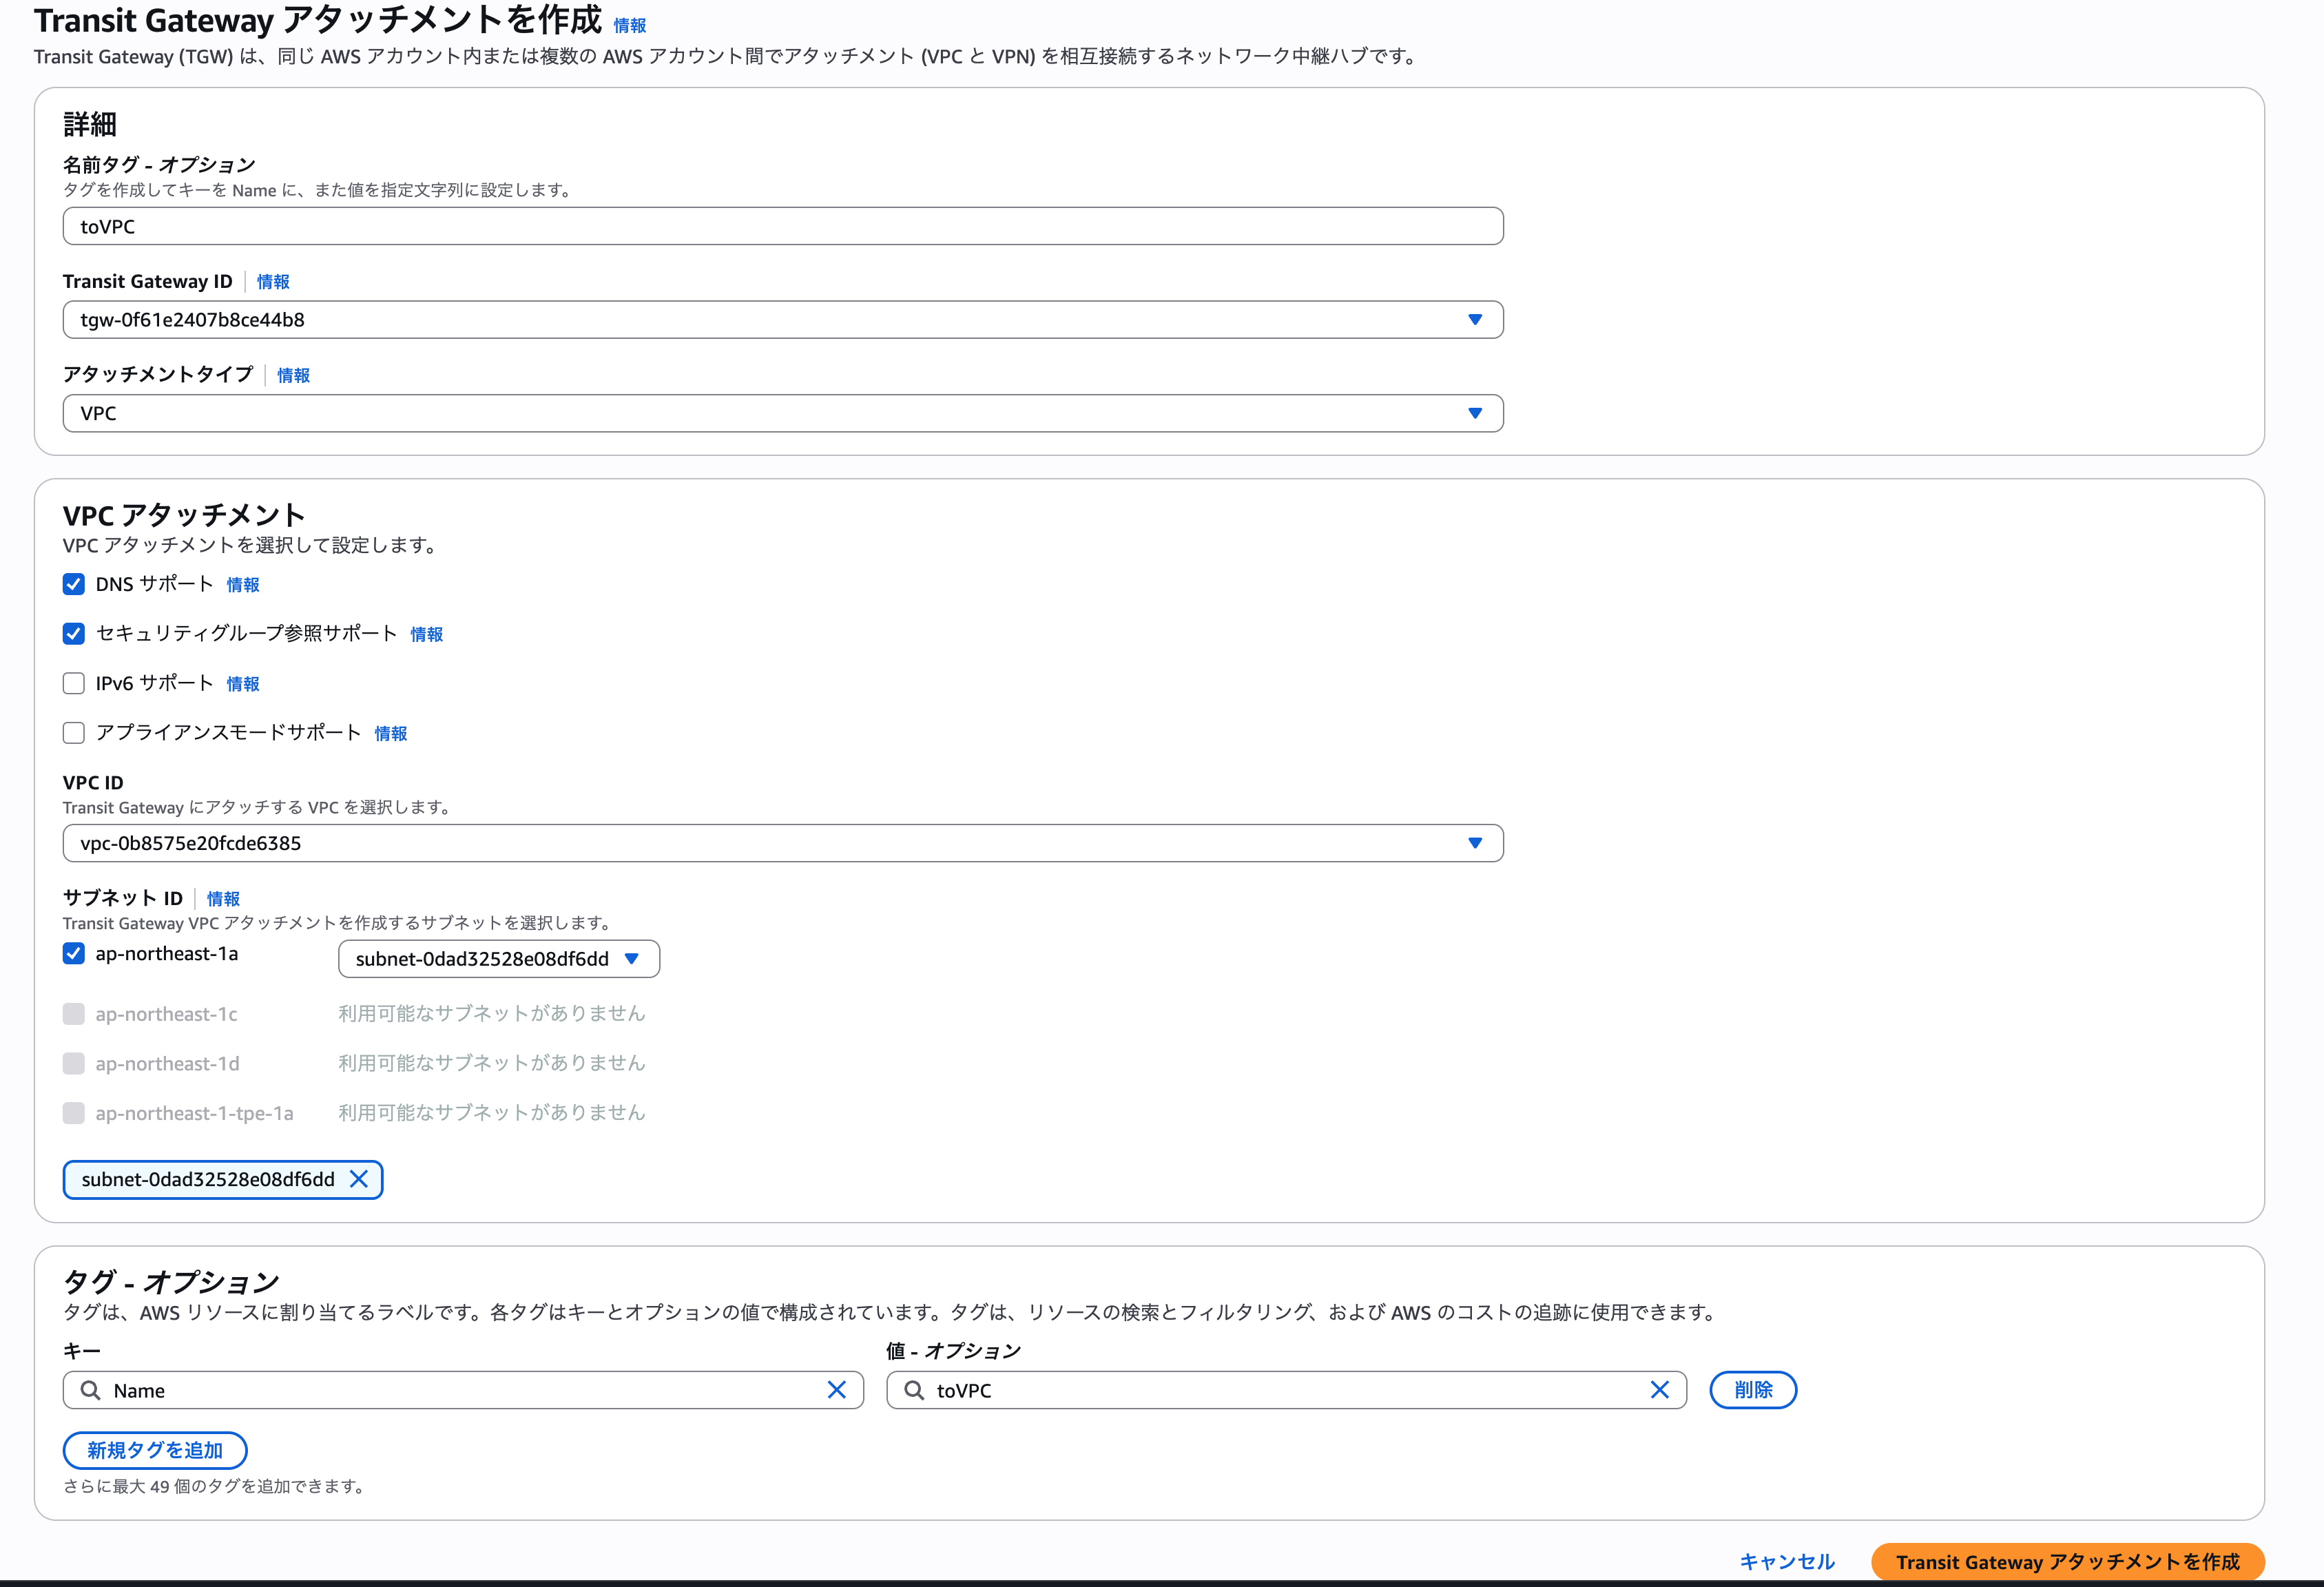Viewport: 2324px width, 1587px height.
Task: Focus the tag value input containing toVPC
Action: point(1286,1390)
